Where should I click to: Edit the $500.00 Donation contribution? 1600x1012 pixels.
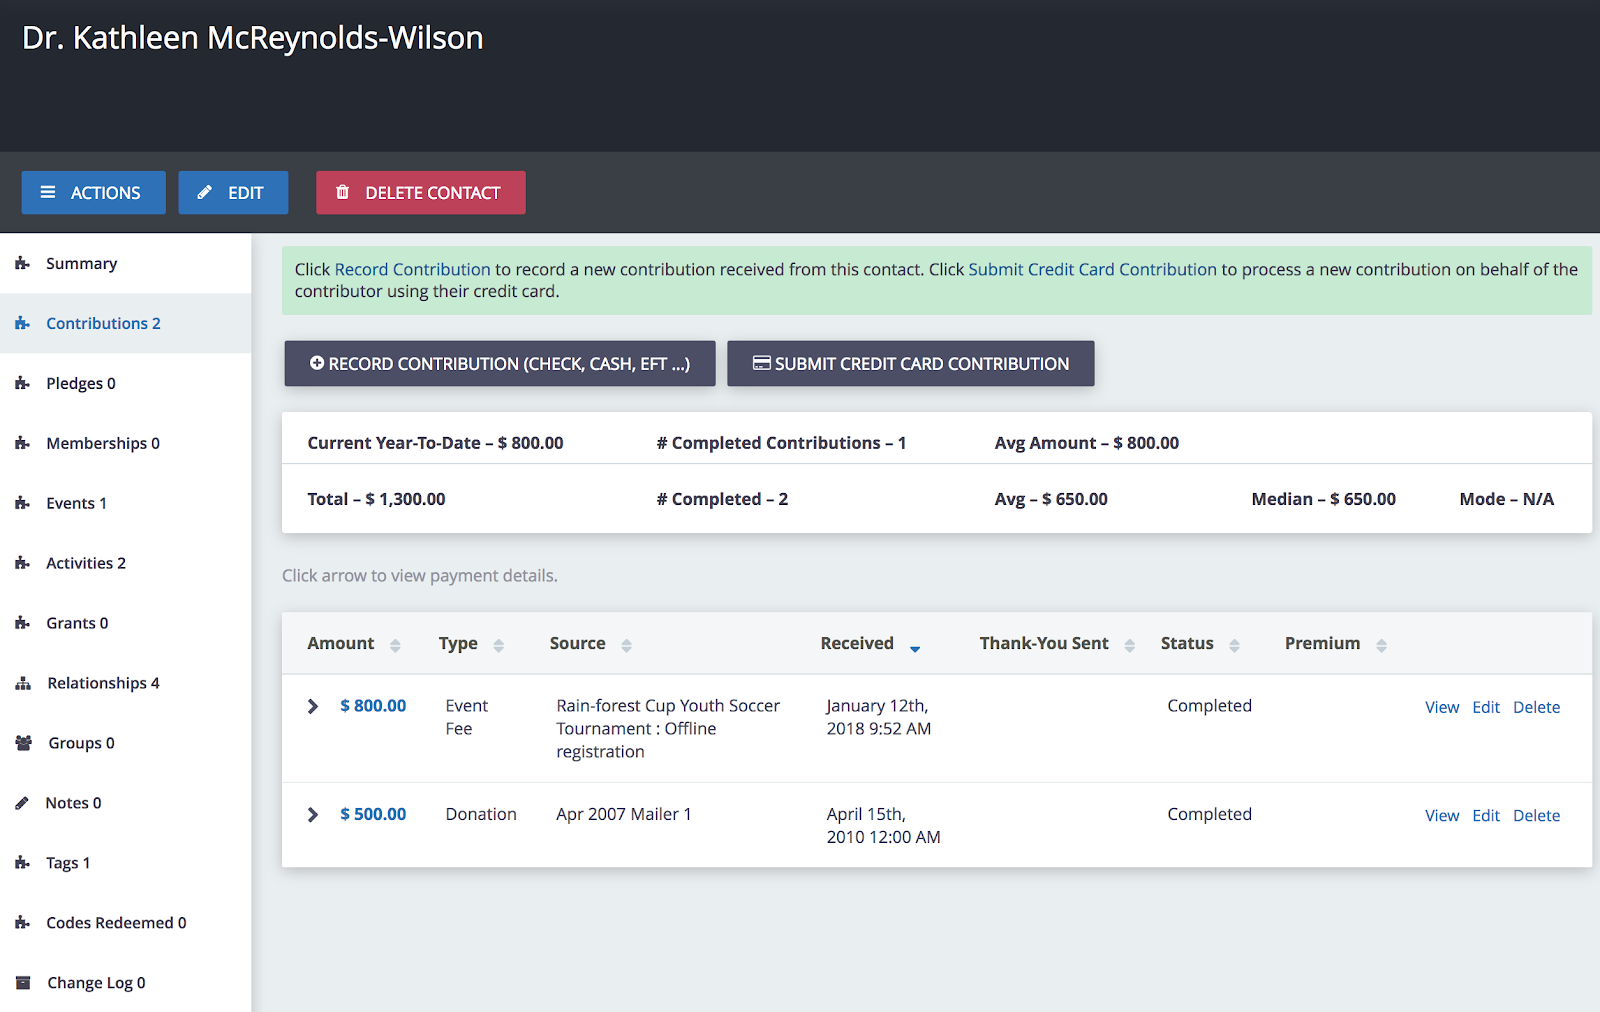pos(1486,816)
